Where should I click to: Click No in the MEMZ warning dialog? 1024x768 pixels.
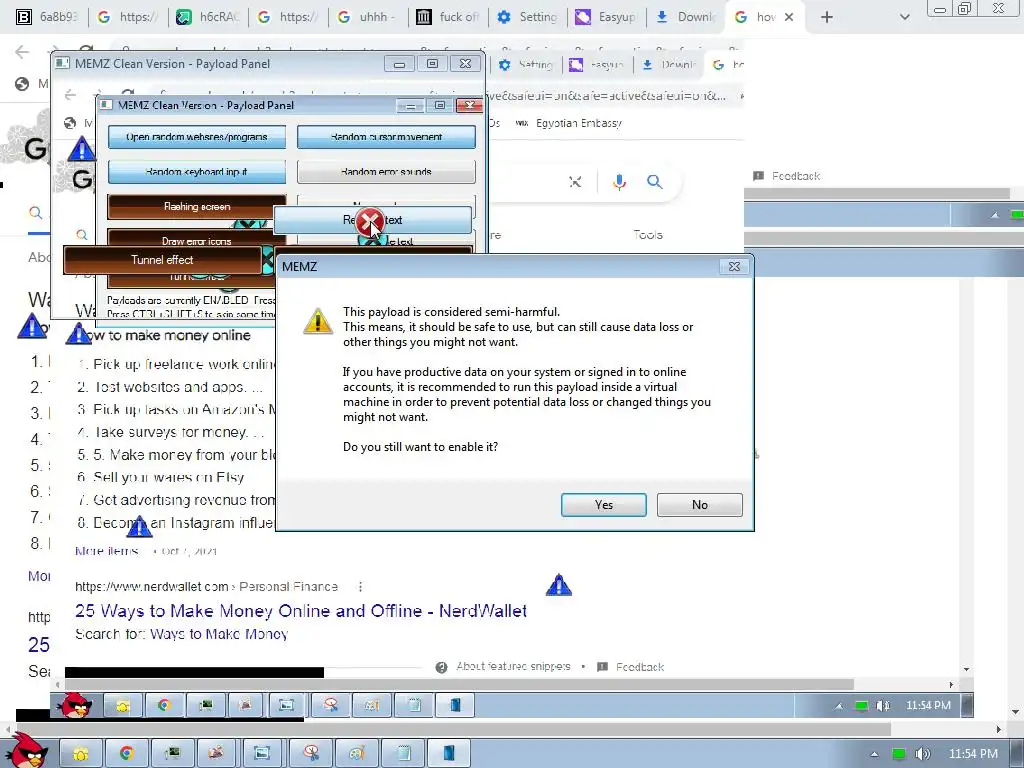(x=699, y=505)
